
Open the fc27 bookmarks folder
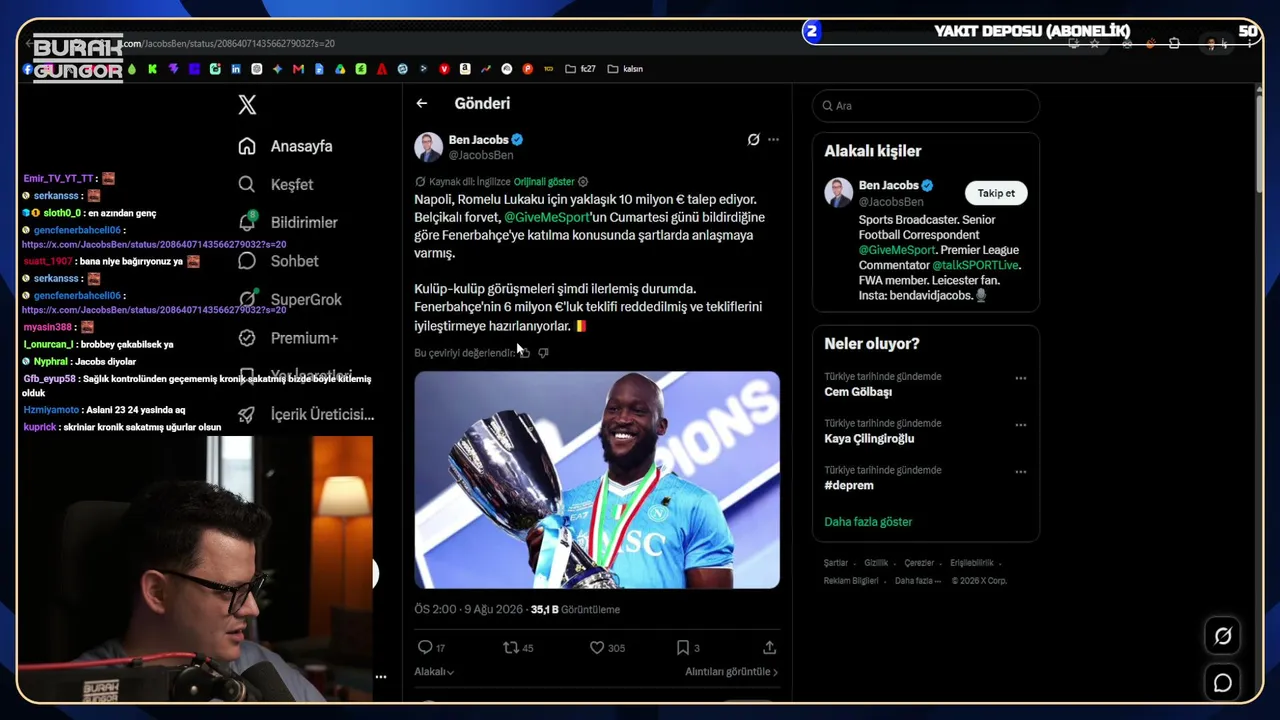pos(580,69)
